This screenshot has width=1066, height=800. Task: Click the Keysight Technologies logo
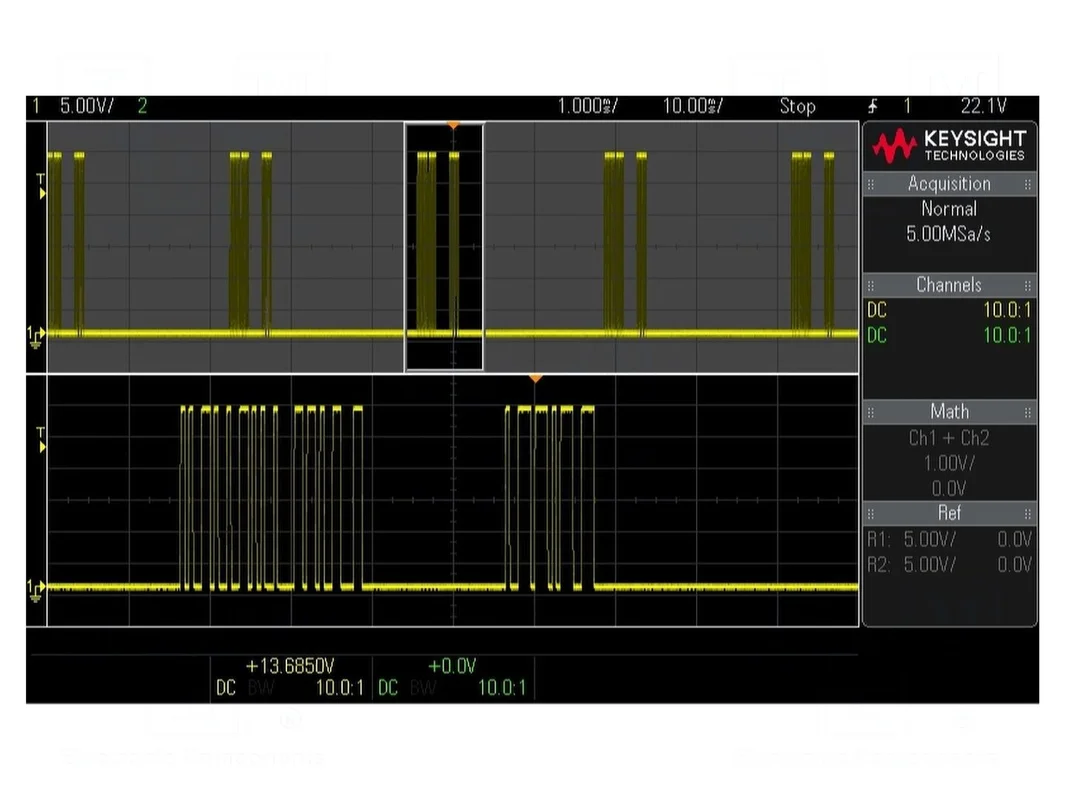point(949,145)
